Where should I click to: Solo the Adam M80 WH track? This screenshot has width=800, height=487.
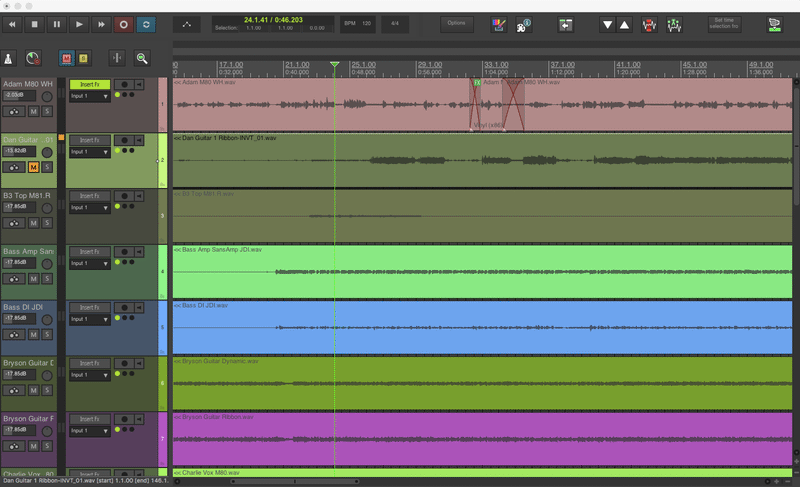click(47, 111)
